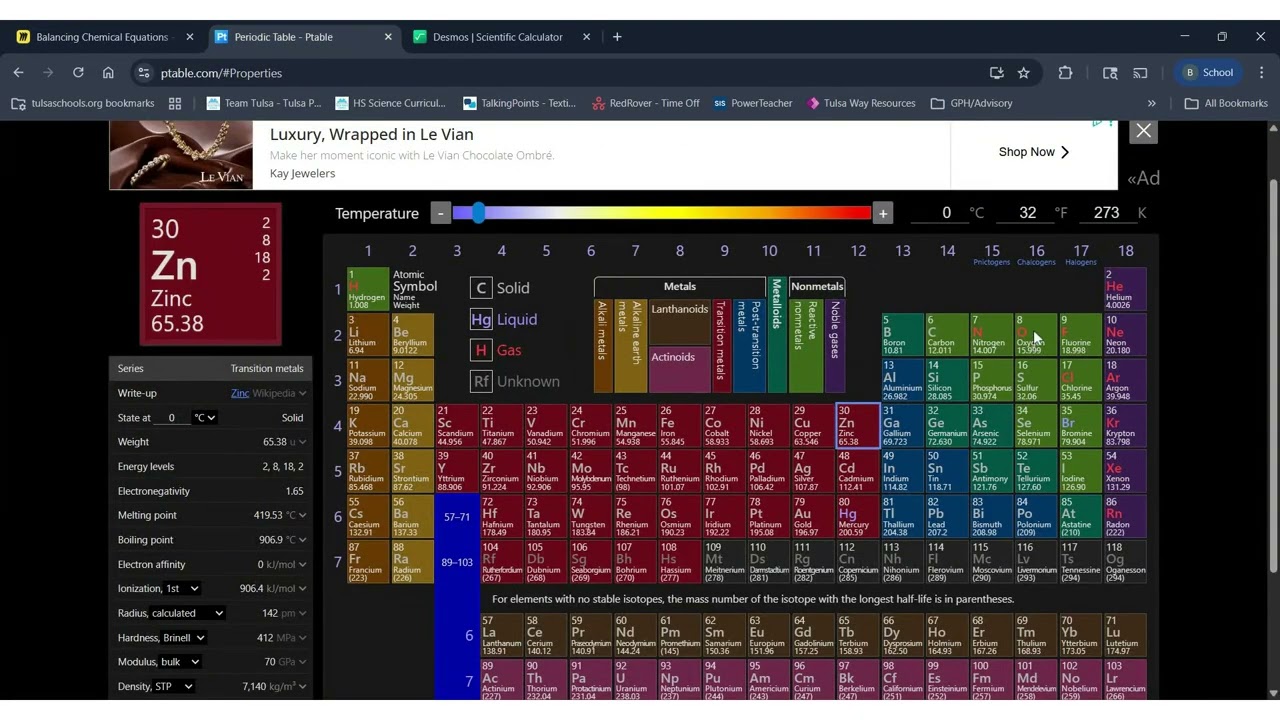Open the bookmark apps grid icon
The width and height of the screenshot is (1280, 720).
click(175, 103)
